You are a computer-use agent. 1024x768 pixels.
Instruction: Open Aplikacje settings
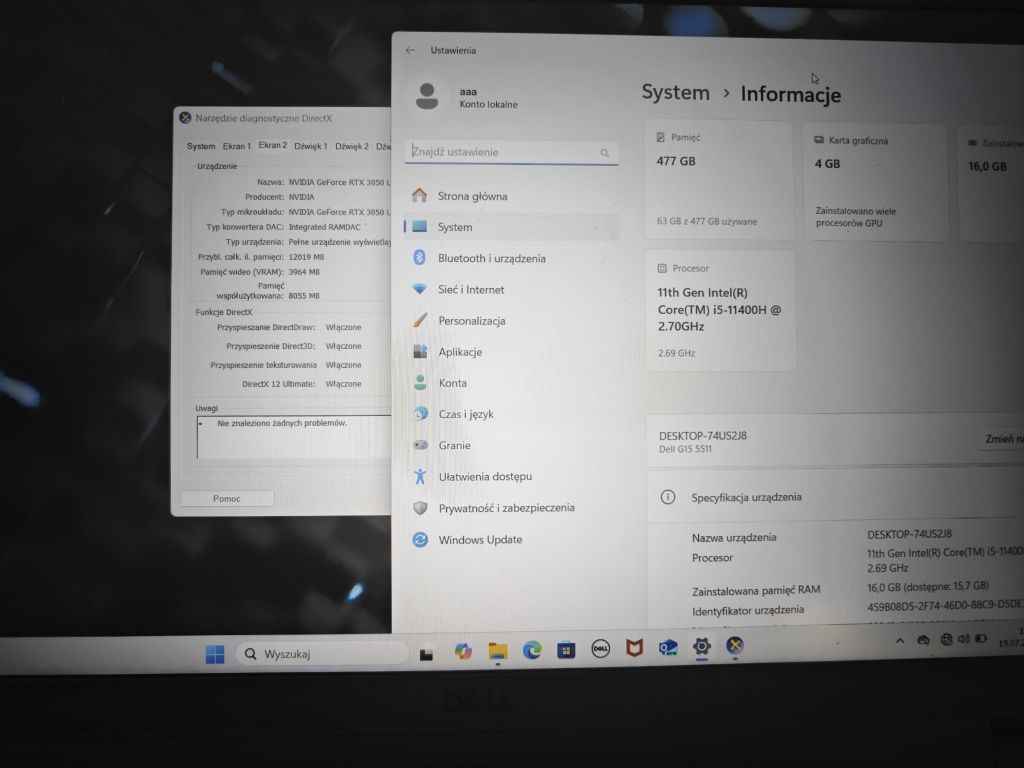[x=511, y=352]
